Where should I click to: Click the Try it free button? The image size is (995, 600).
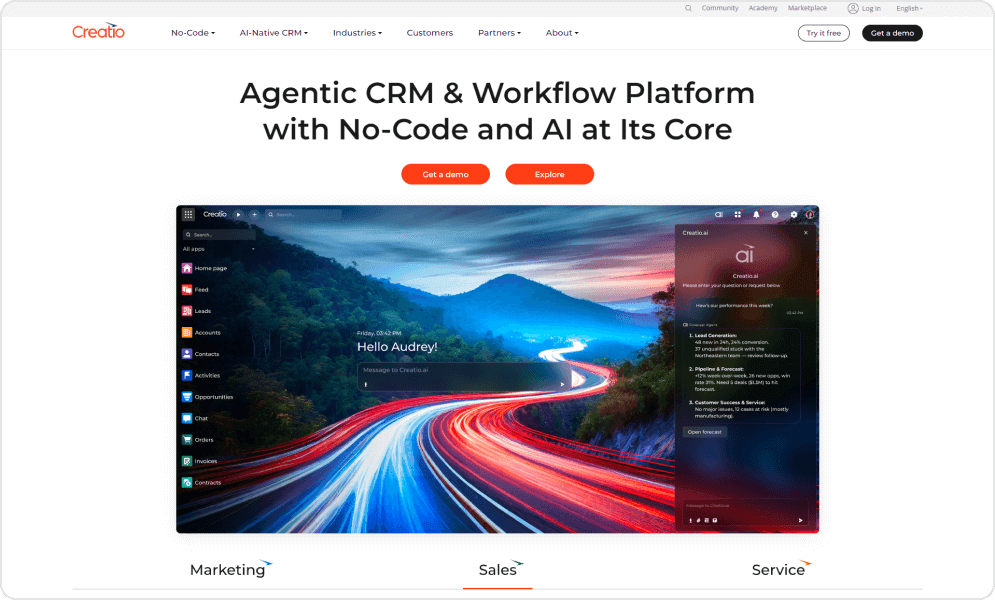[x=823, y=33]
